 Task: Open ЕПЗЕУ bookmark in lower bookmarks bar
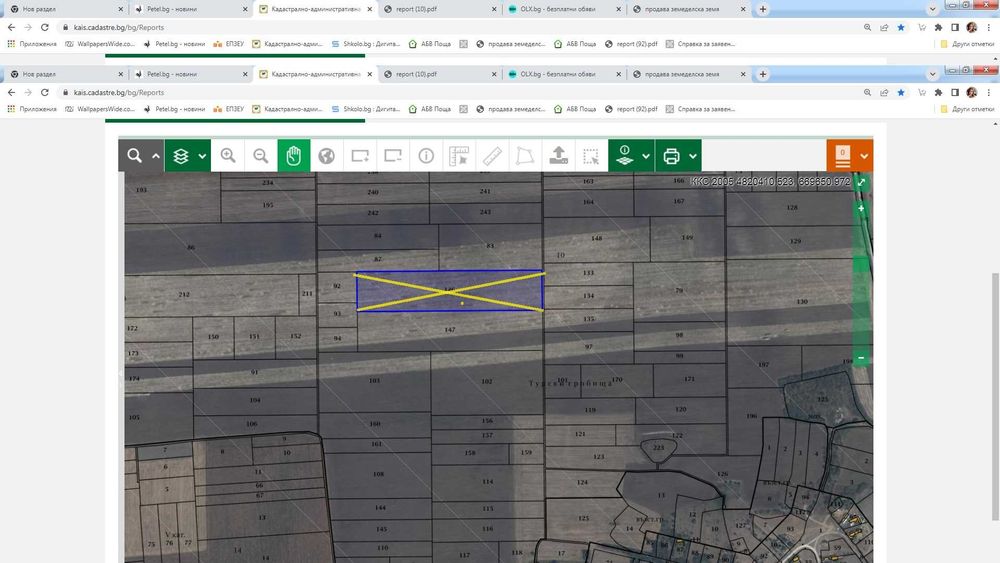click(228, 109)
